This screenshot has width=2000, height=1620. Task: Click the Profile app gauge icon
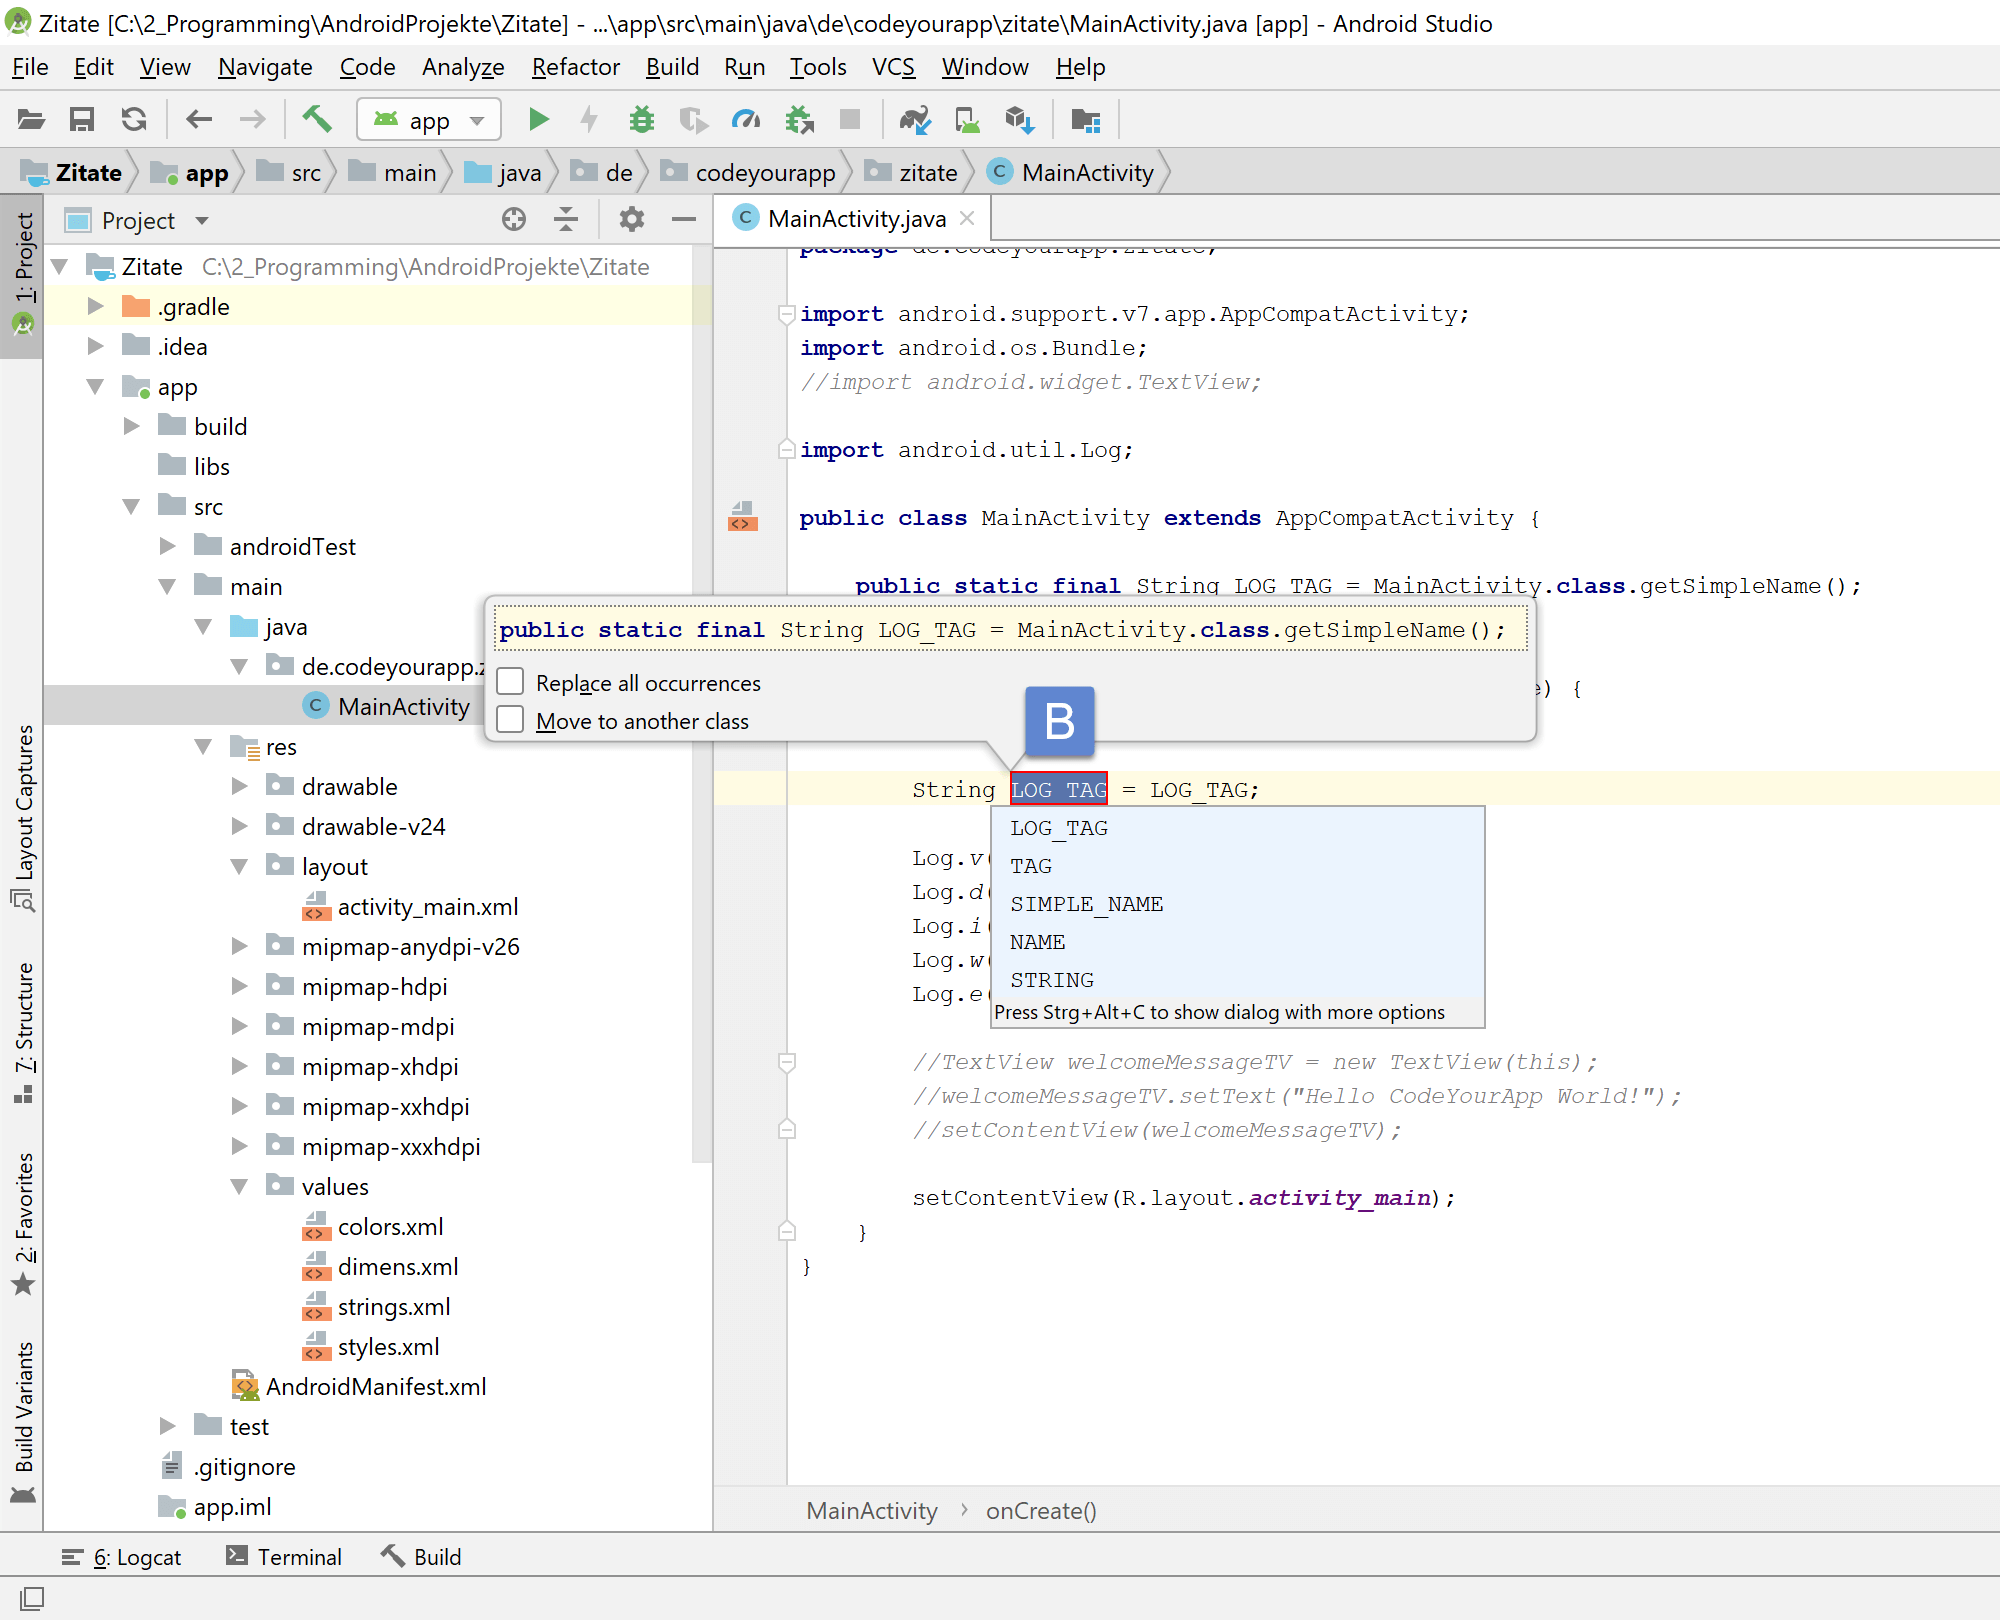tap(746, 120)
